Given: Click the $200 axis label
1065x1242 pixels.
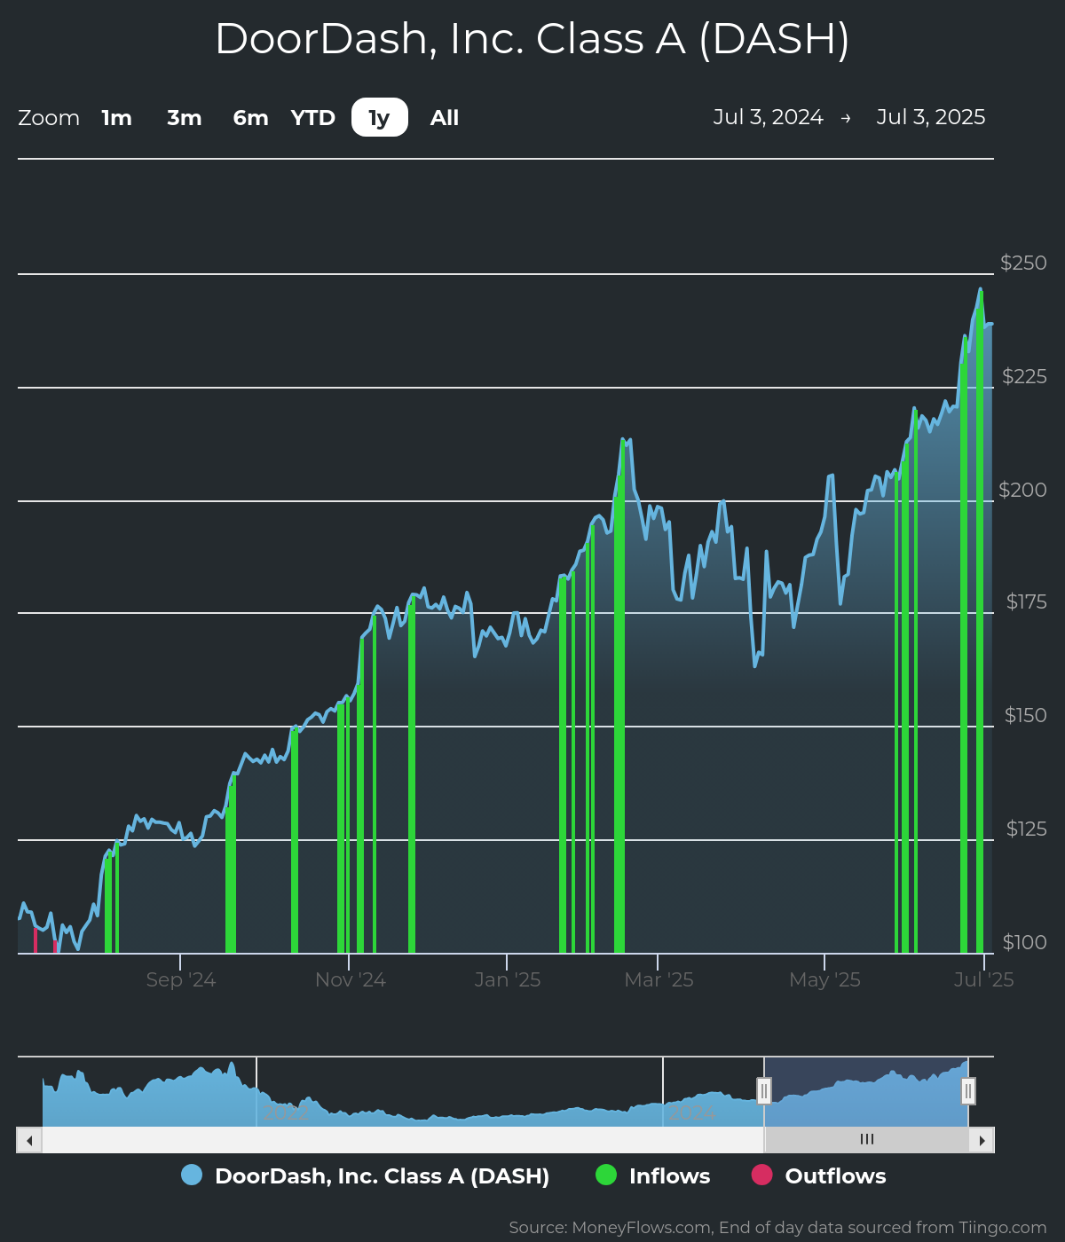Looking at the screenshot, I should [1023, 490].
